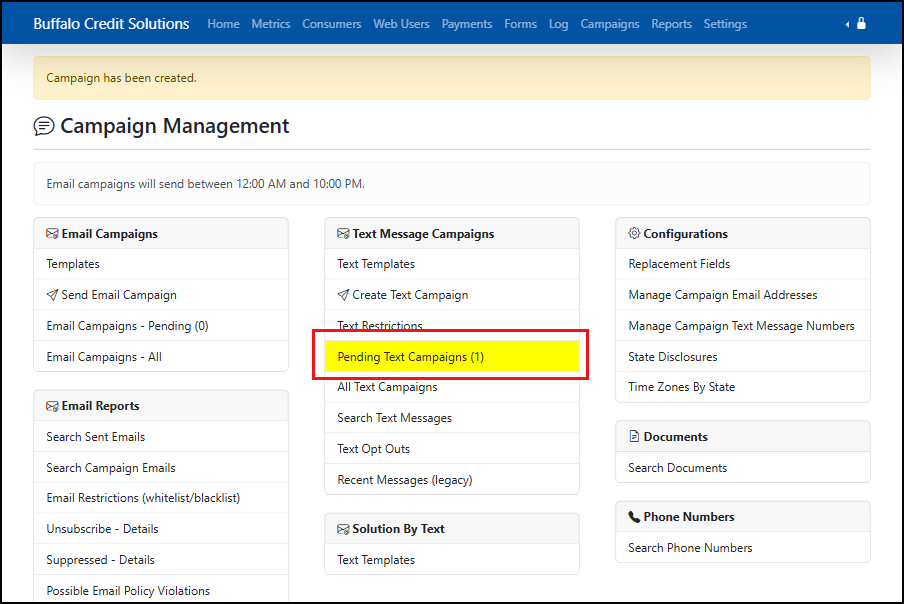904x604 pixels.
Task: Click the Campaign Management heading
Action: click(x=175, y=126)
